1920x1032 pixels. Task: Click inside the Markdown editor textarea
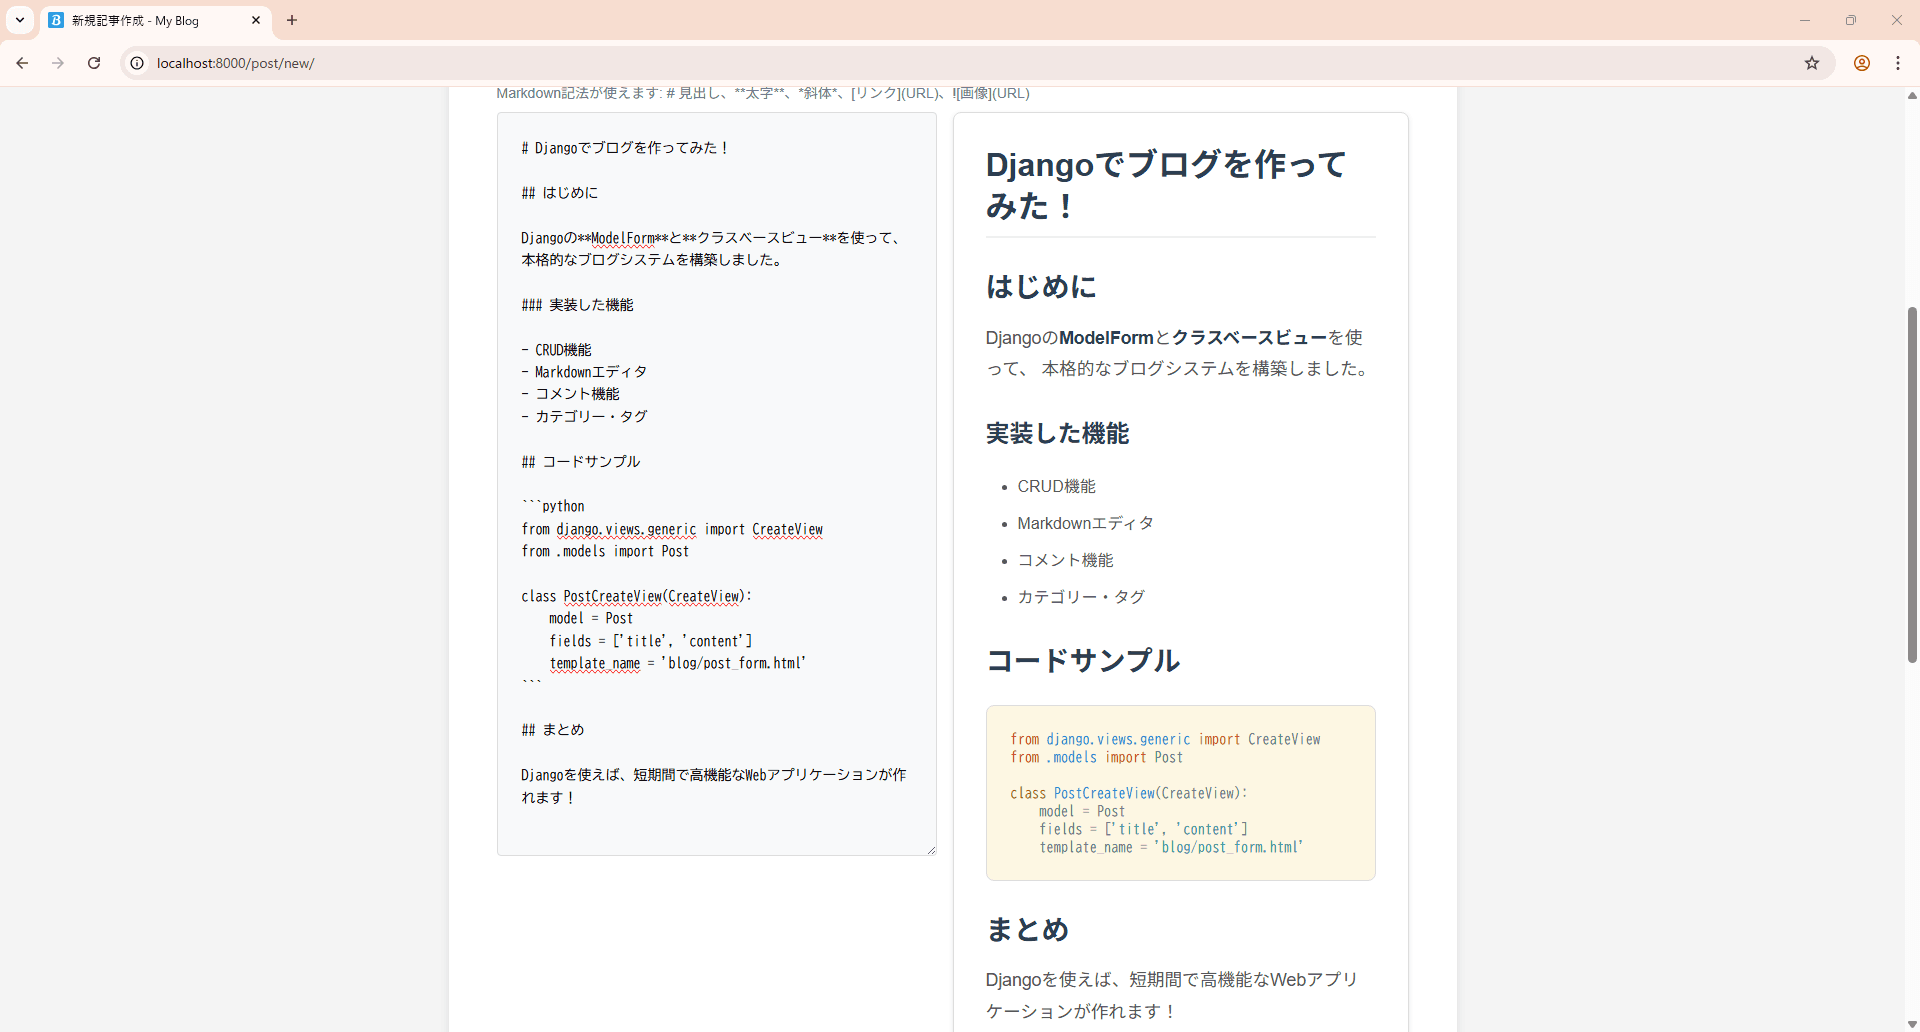pos(716,484)
